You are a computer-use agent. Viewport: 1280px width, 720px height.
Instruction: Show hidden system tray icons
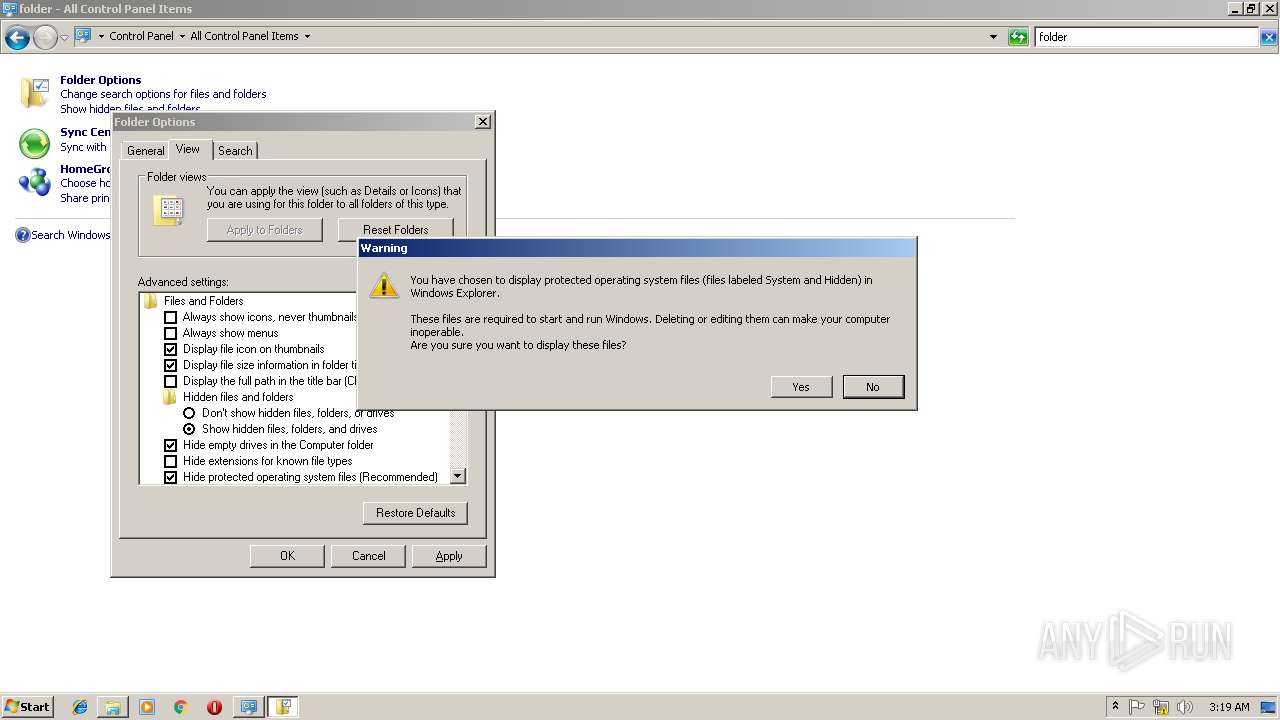tap(1115, 707)
